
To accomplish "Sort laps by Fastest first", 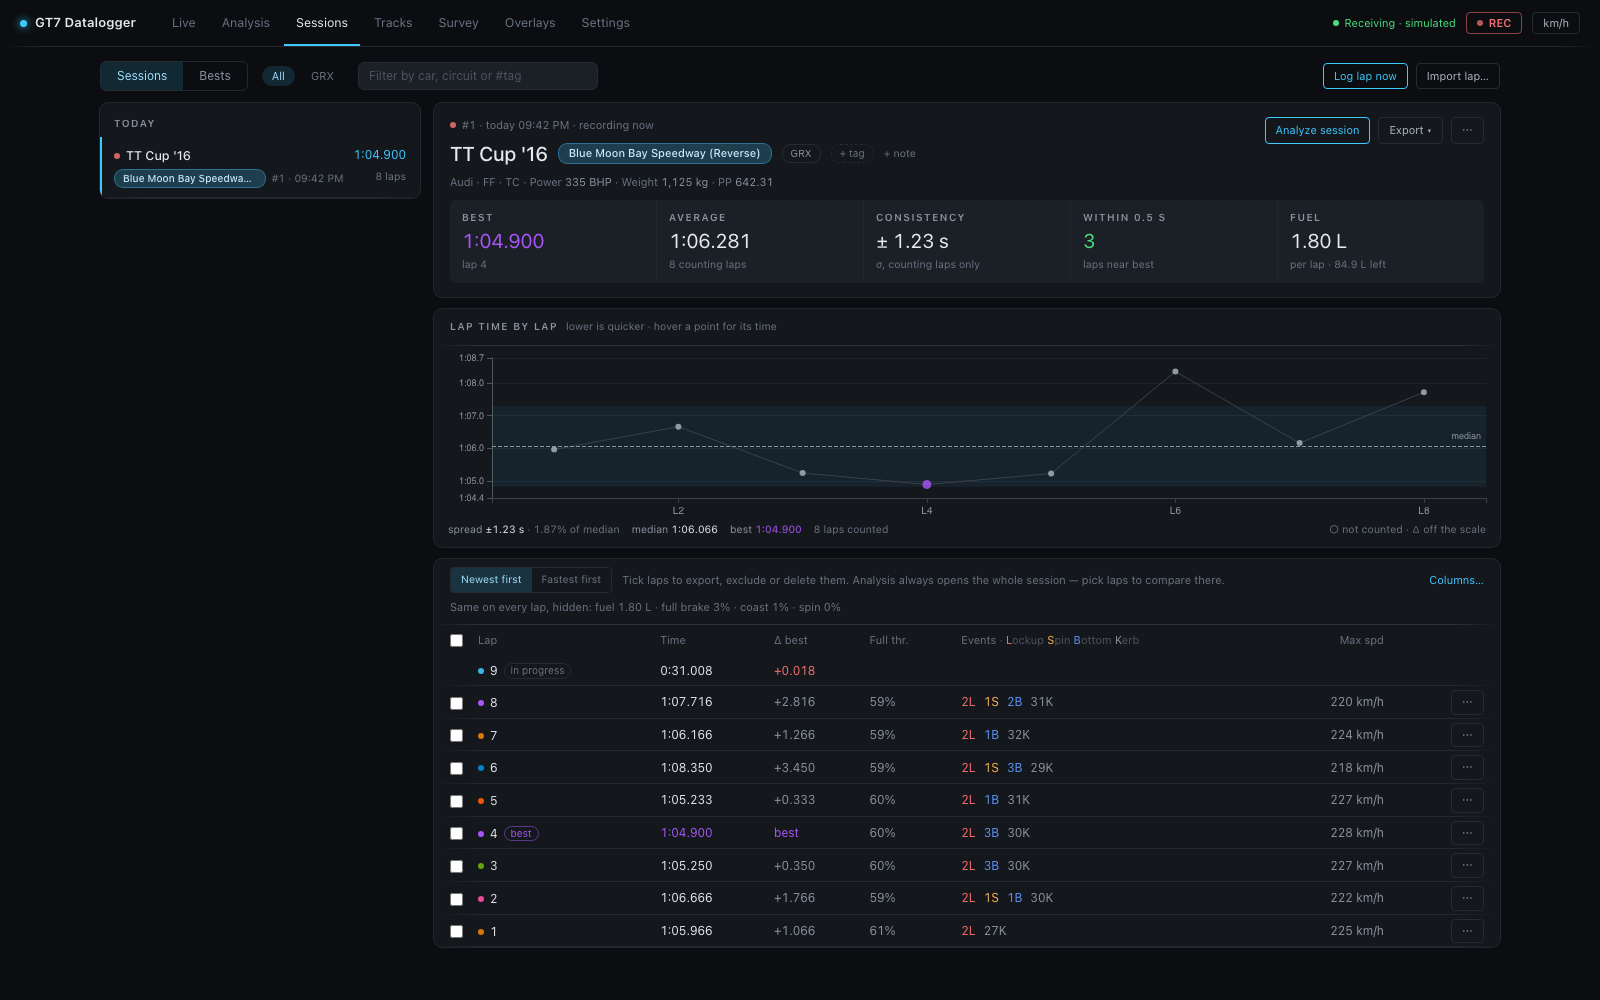I will (571, 580).
